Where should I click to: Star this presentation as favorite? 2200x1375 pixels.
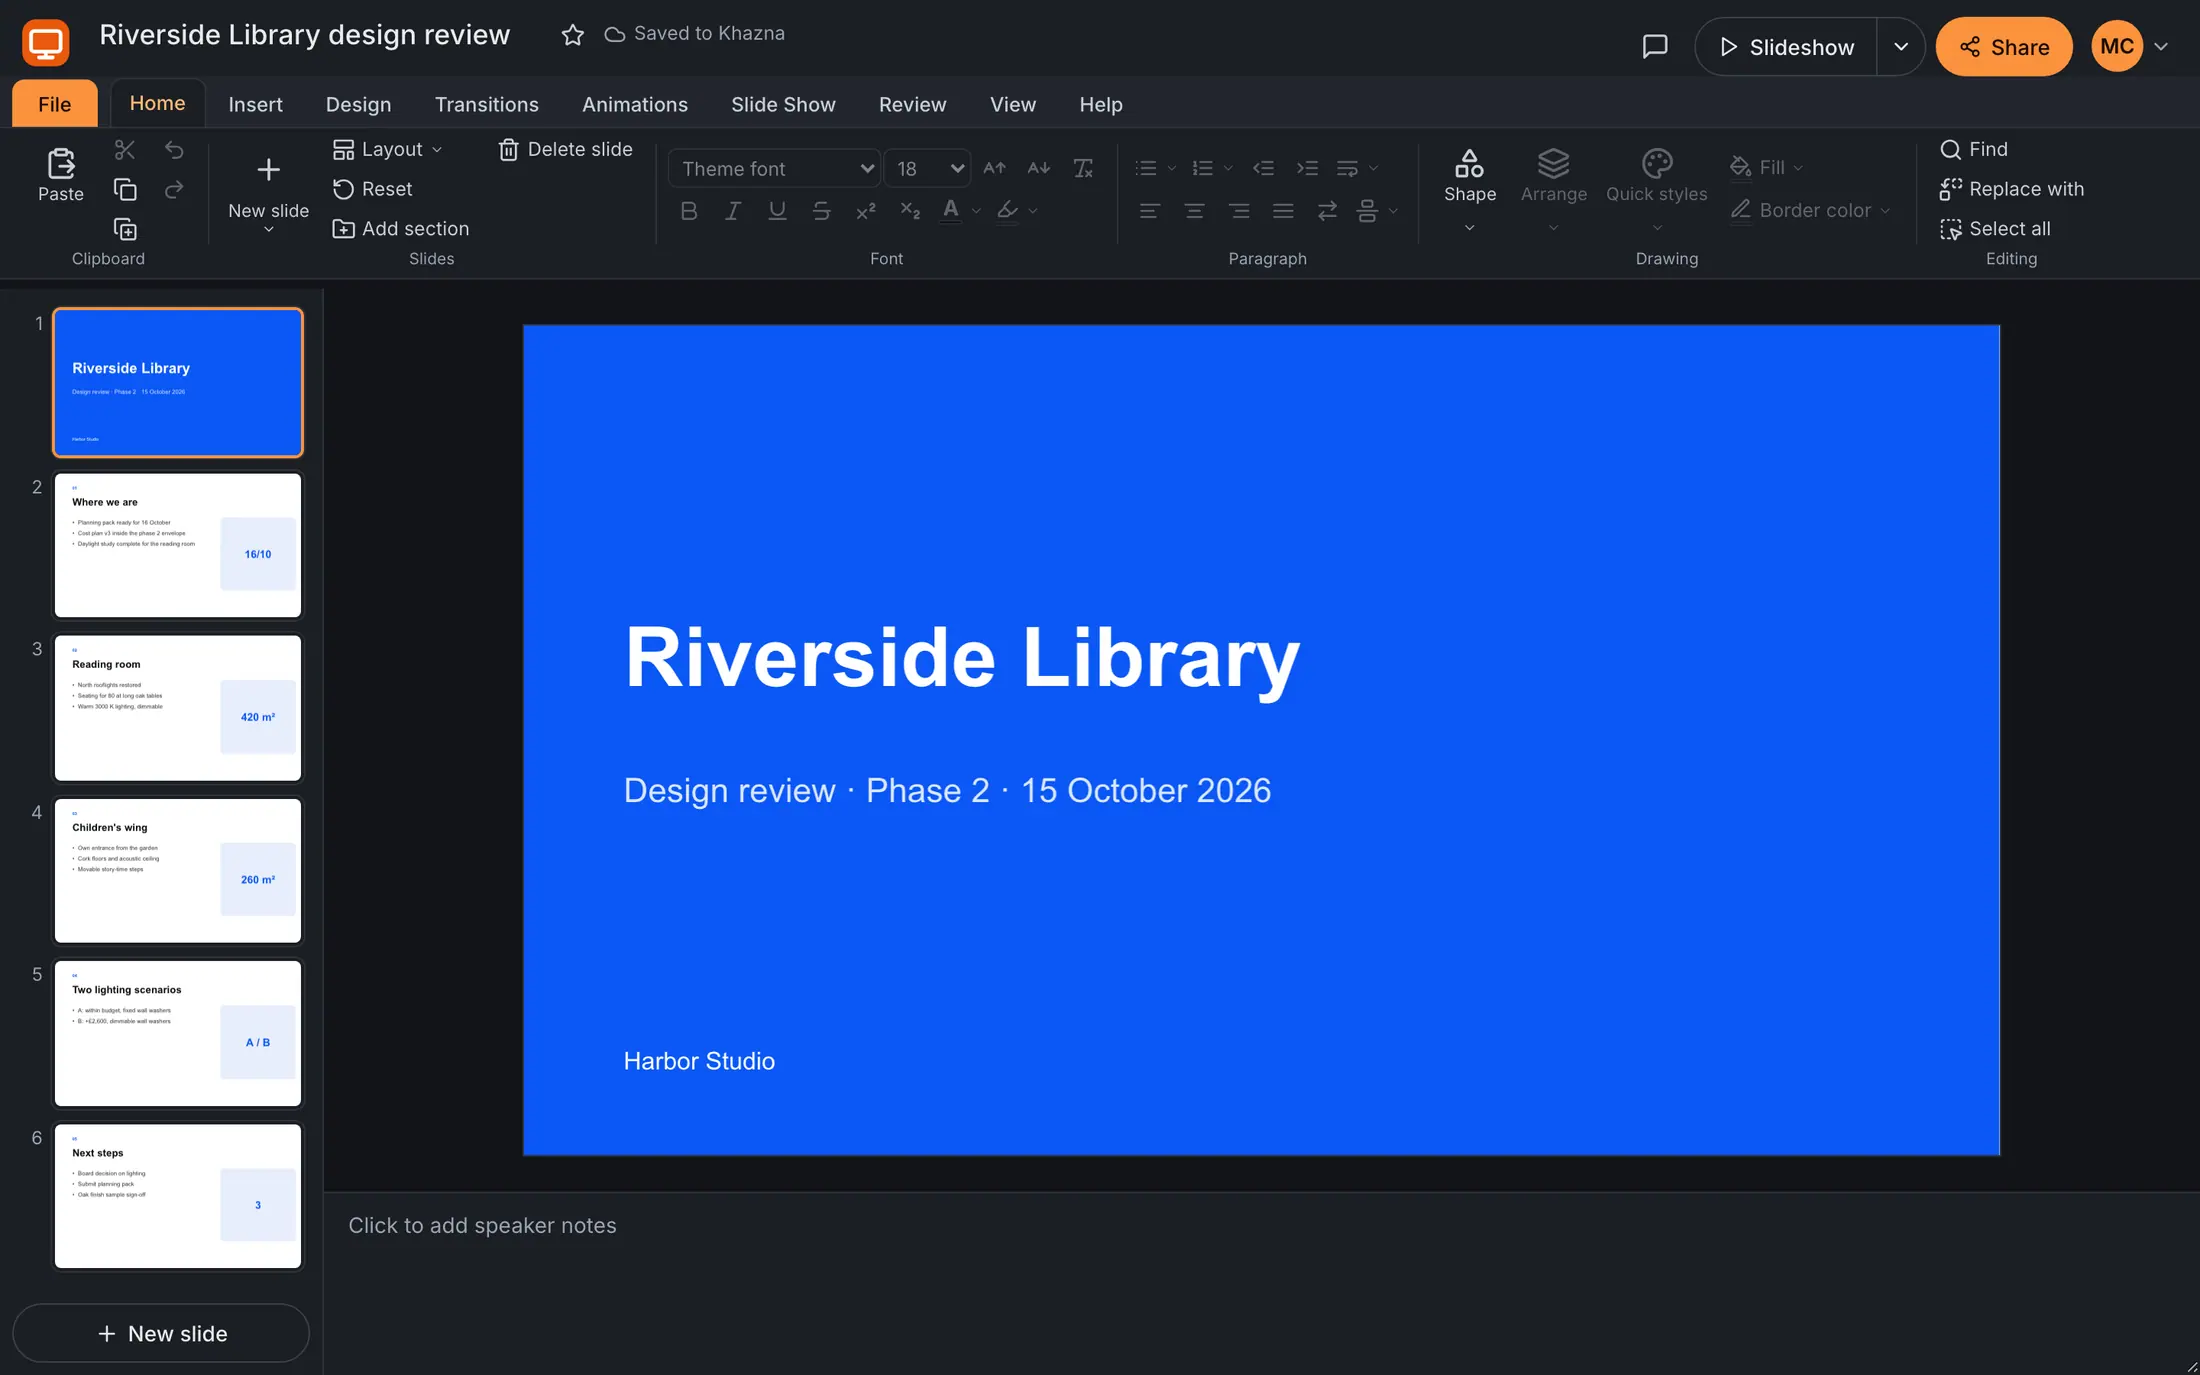point(572,35)
